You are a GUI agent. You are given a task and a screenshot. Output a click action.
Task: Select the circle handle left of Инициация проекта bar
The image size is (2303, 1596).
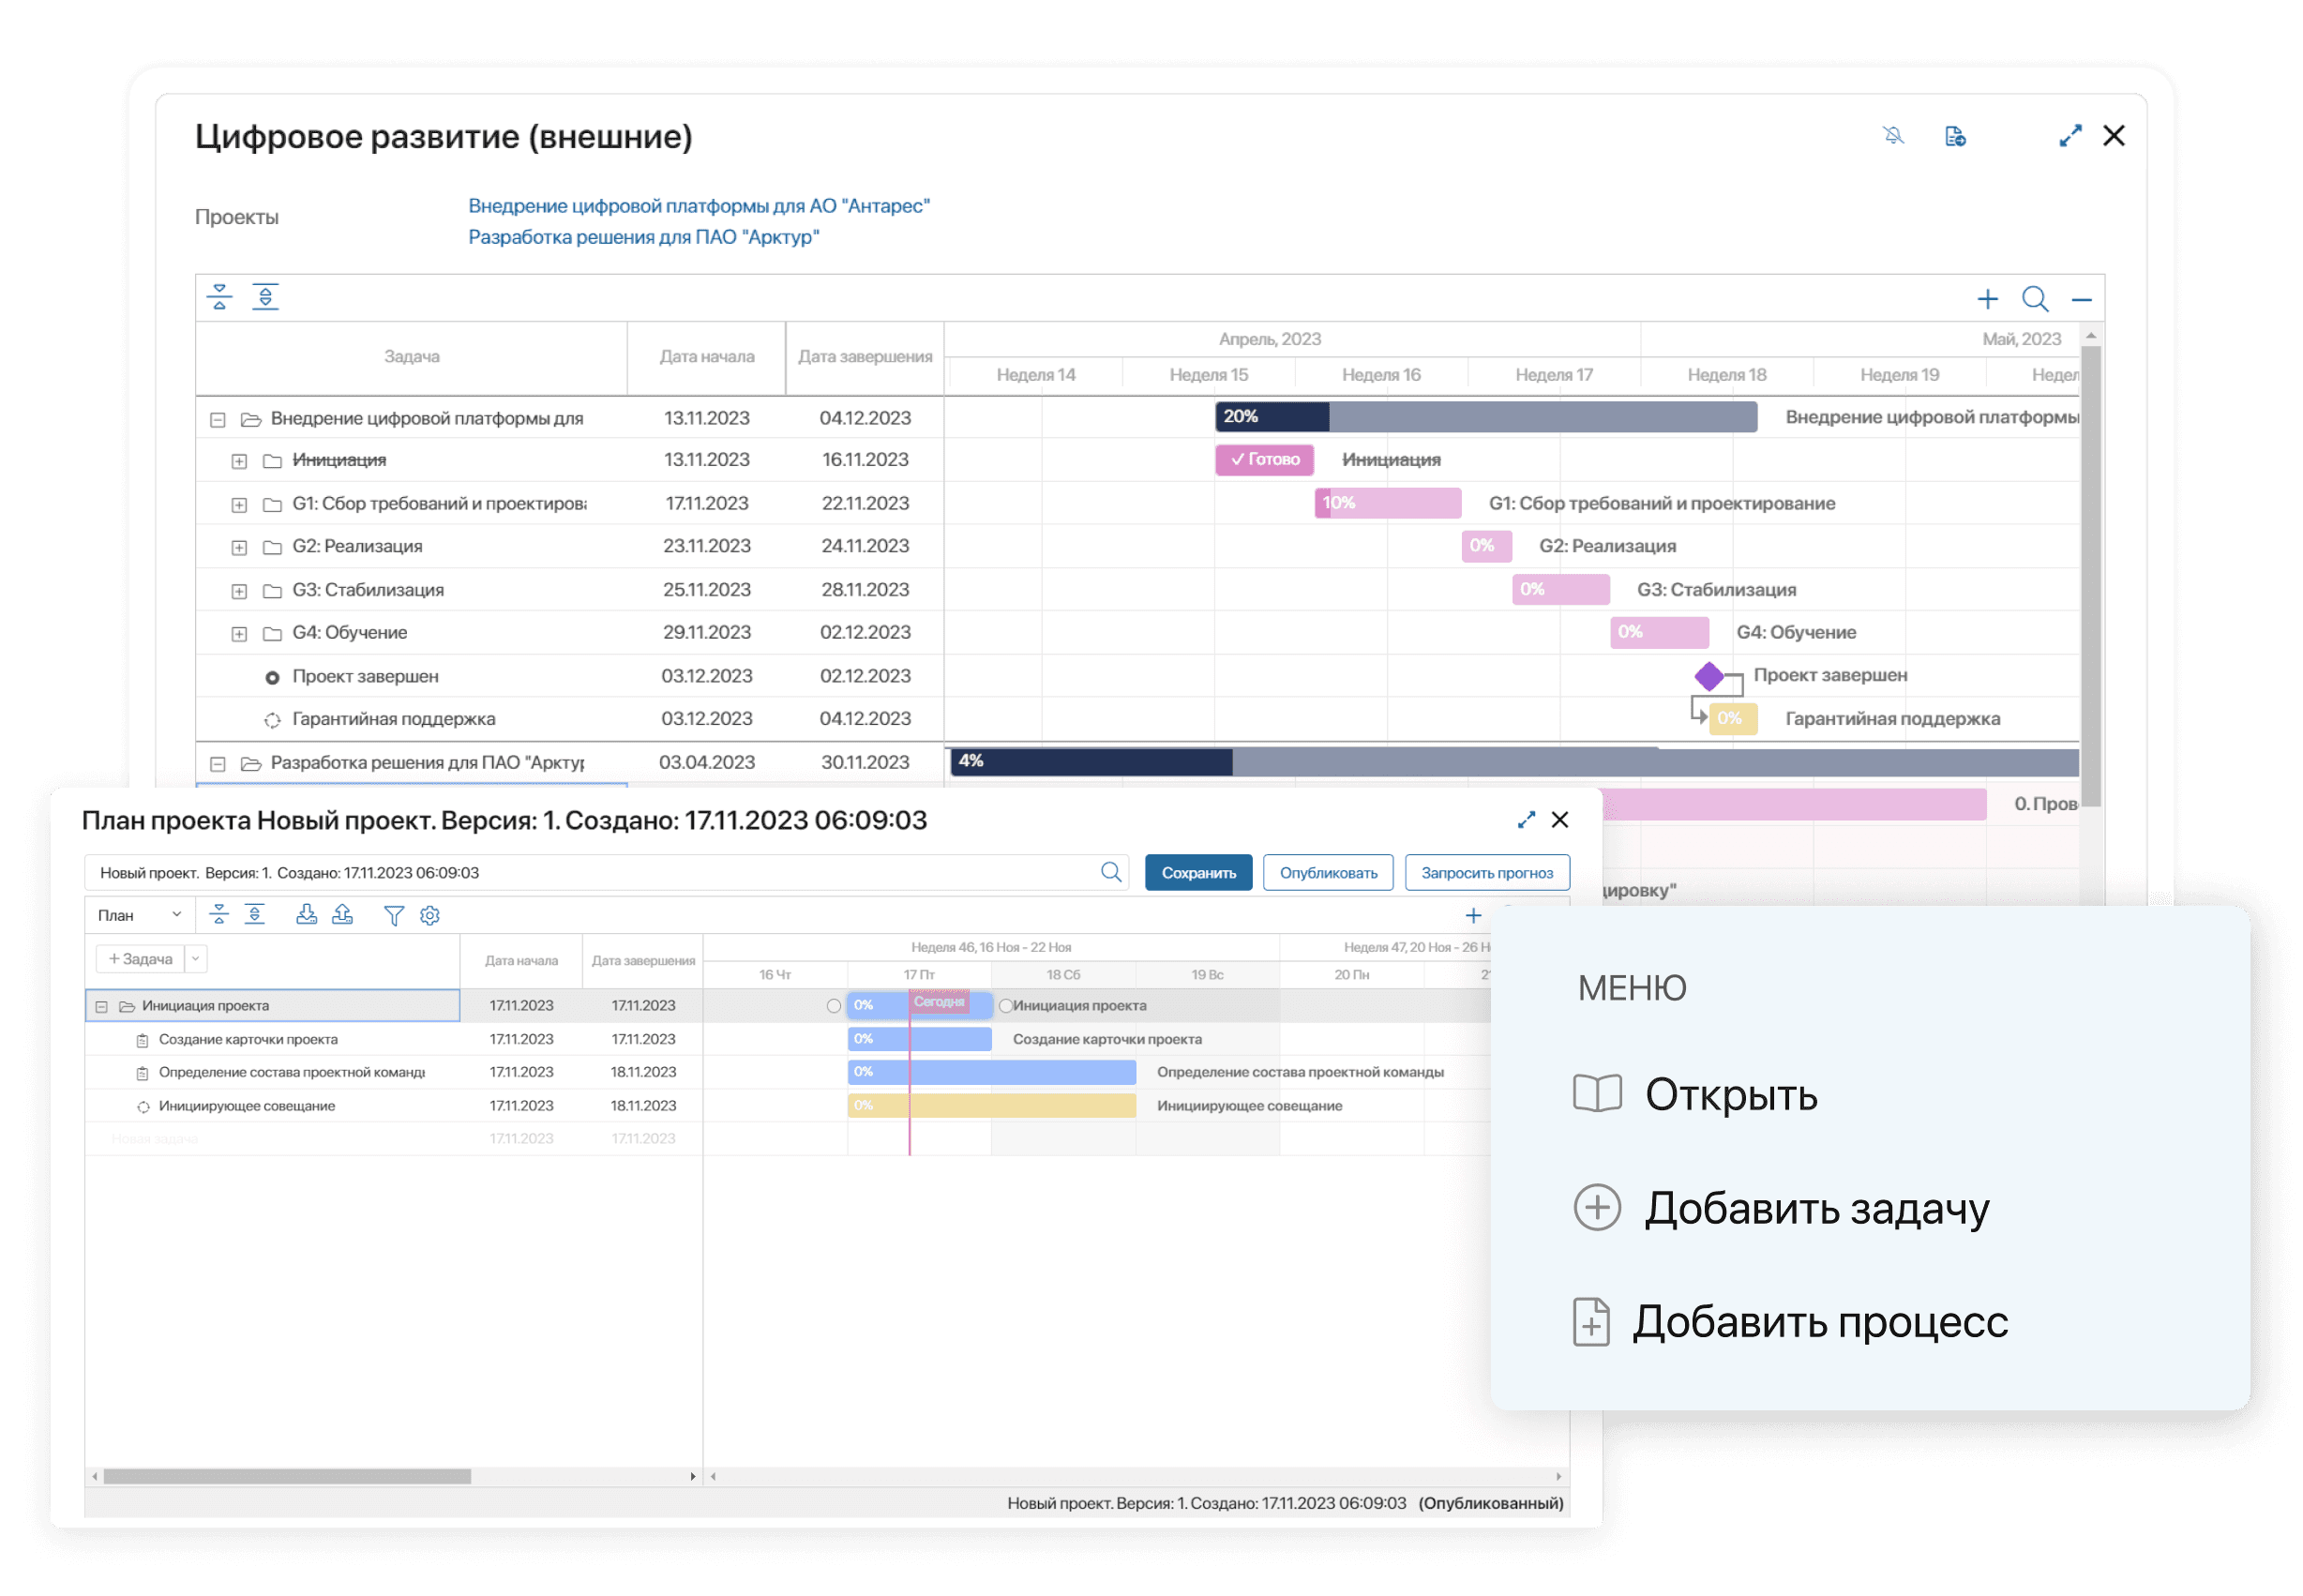point(834,1007)
